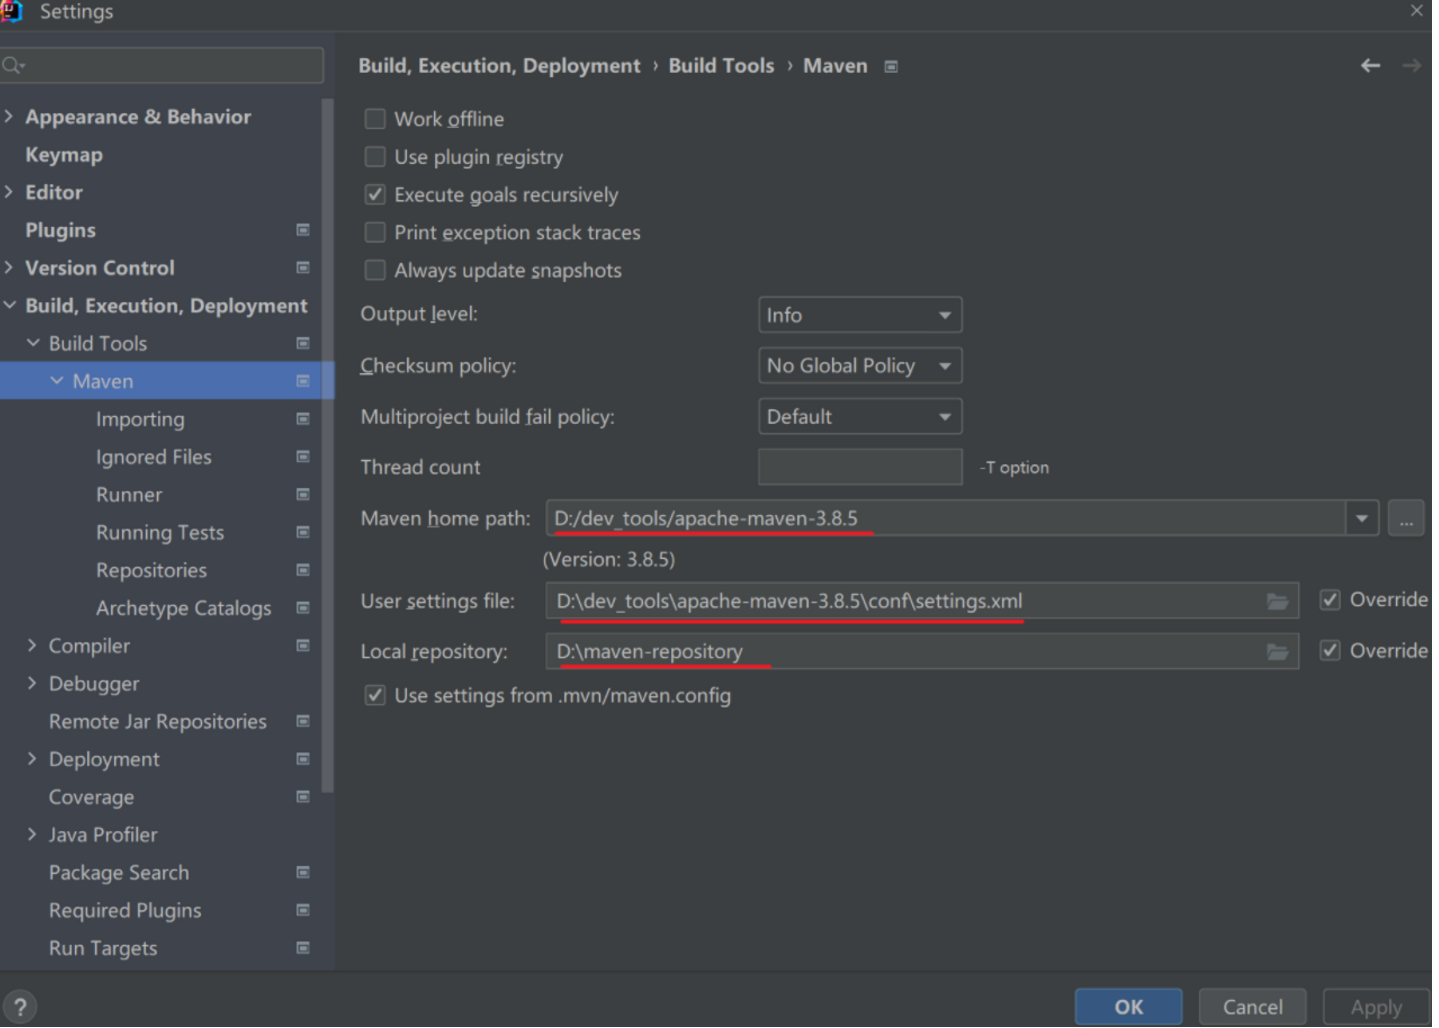
Task: Click the ellipsis browse button for Maven home
Action: (x=1405, y=519)
